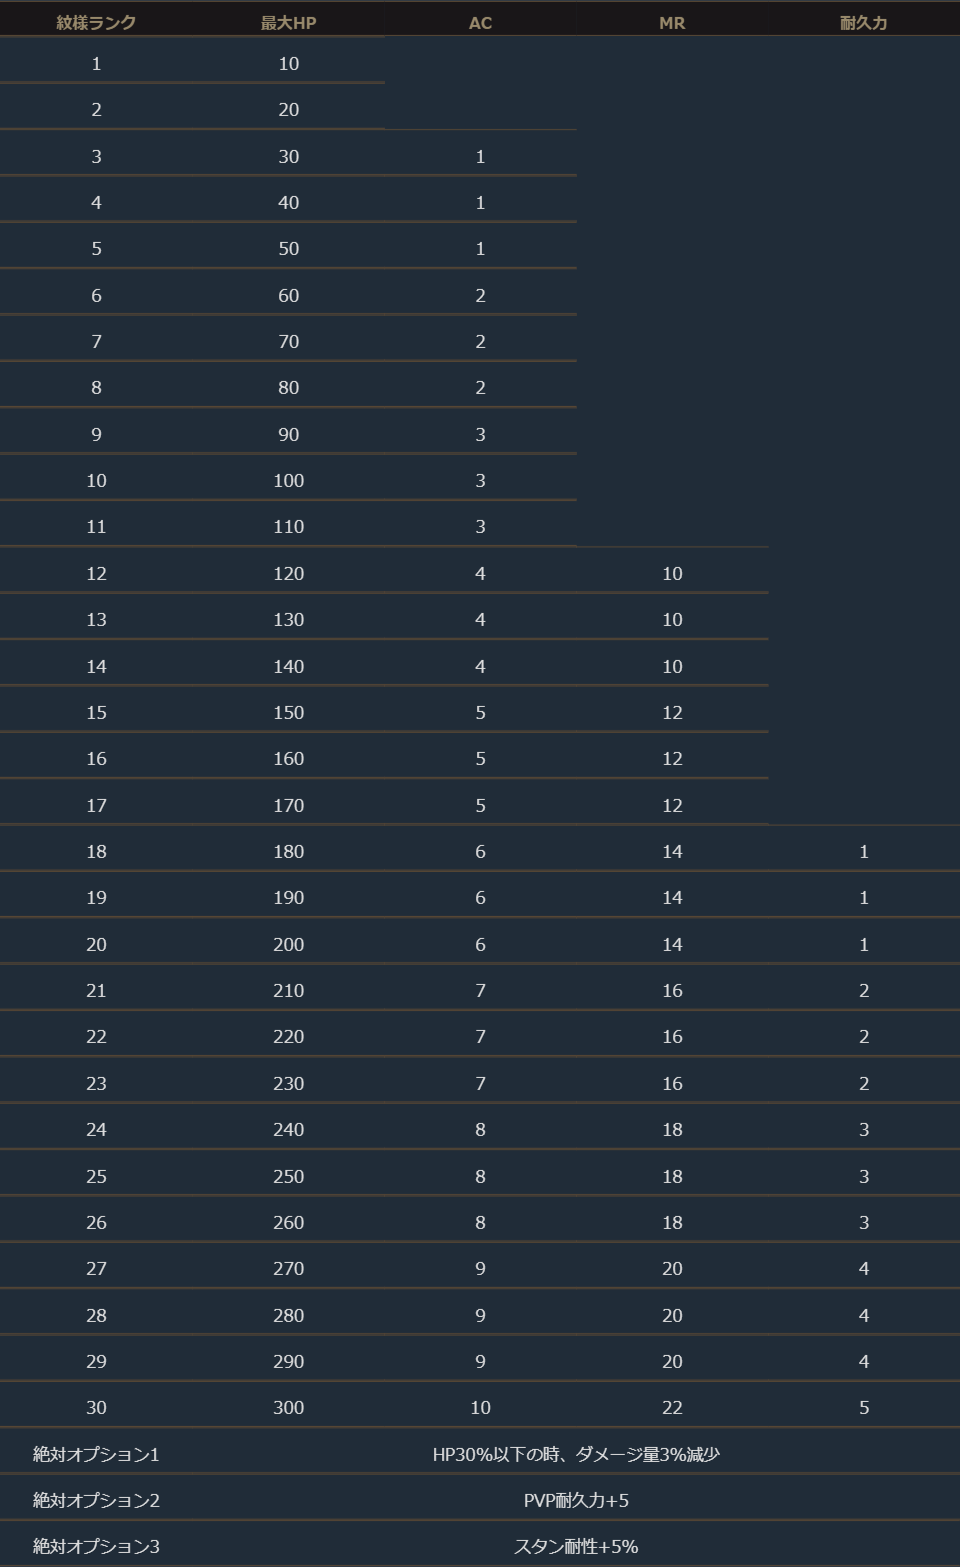Click the 紋様ランク column header
This screenshot has height=1567, width=960.
click(x=96, y=22)
